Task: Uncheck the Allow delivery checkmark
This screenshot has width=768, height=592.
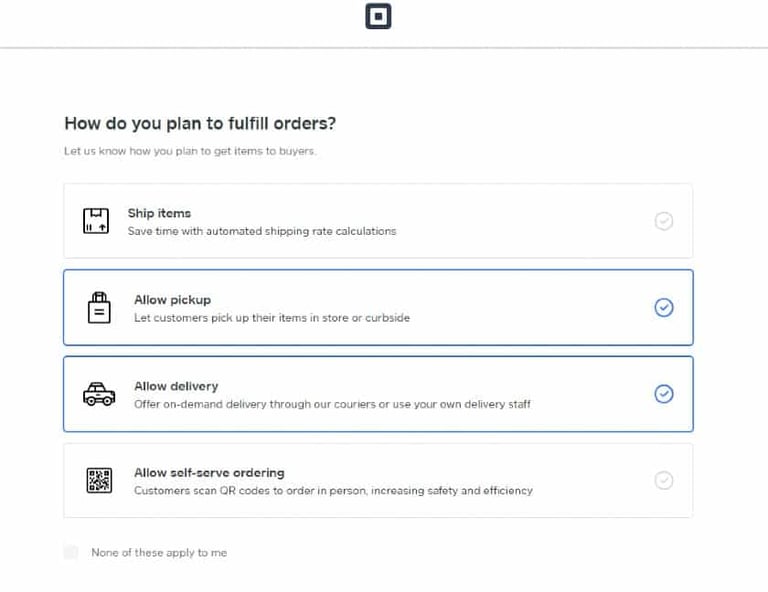Action: click(x=663, y=394)
